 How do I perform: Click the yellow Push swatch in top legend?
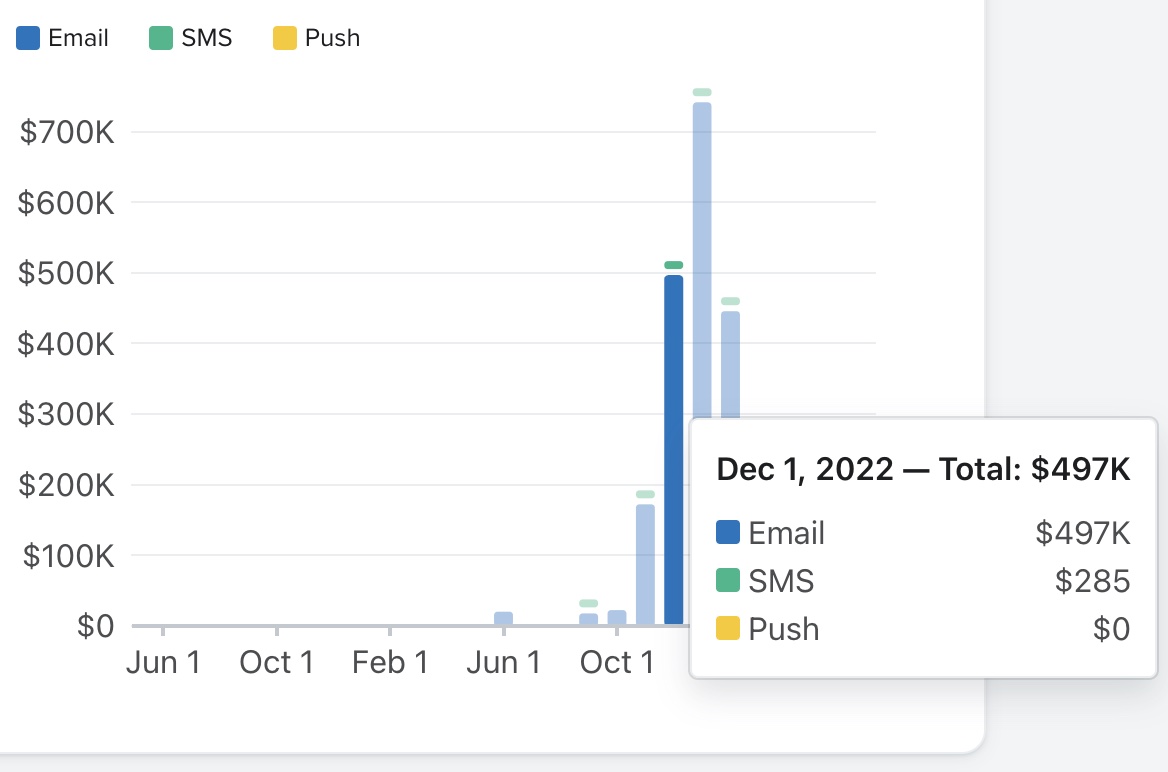click(x=285, y=39)
